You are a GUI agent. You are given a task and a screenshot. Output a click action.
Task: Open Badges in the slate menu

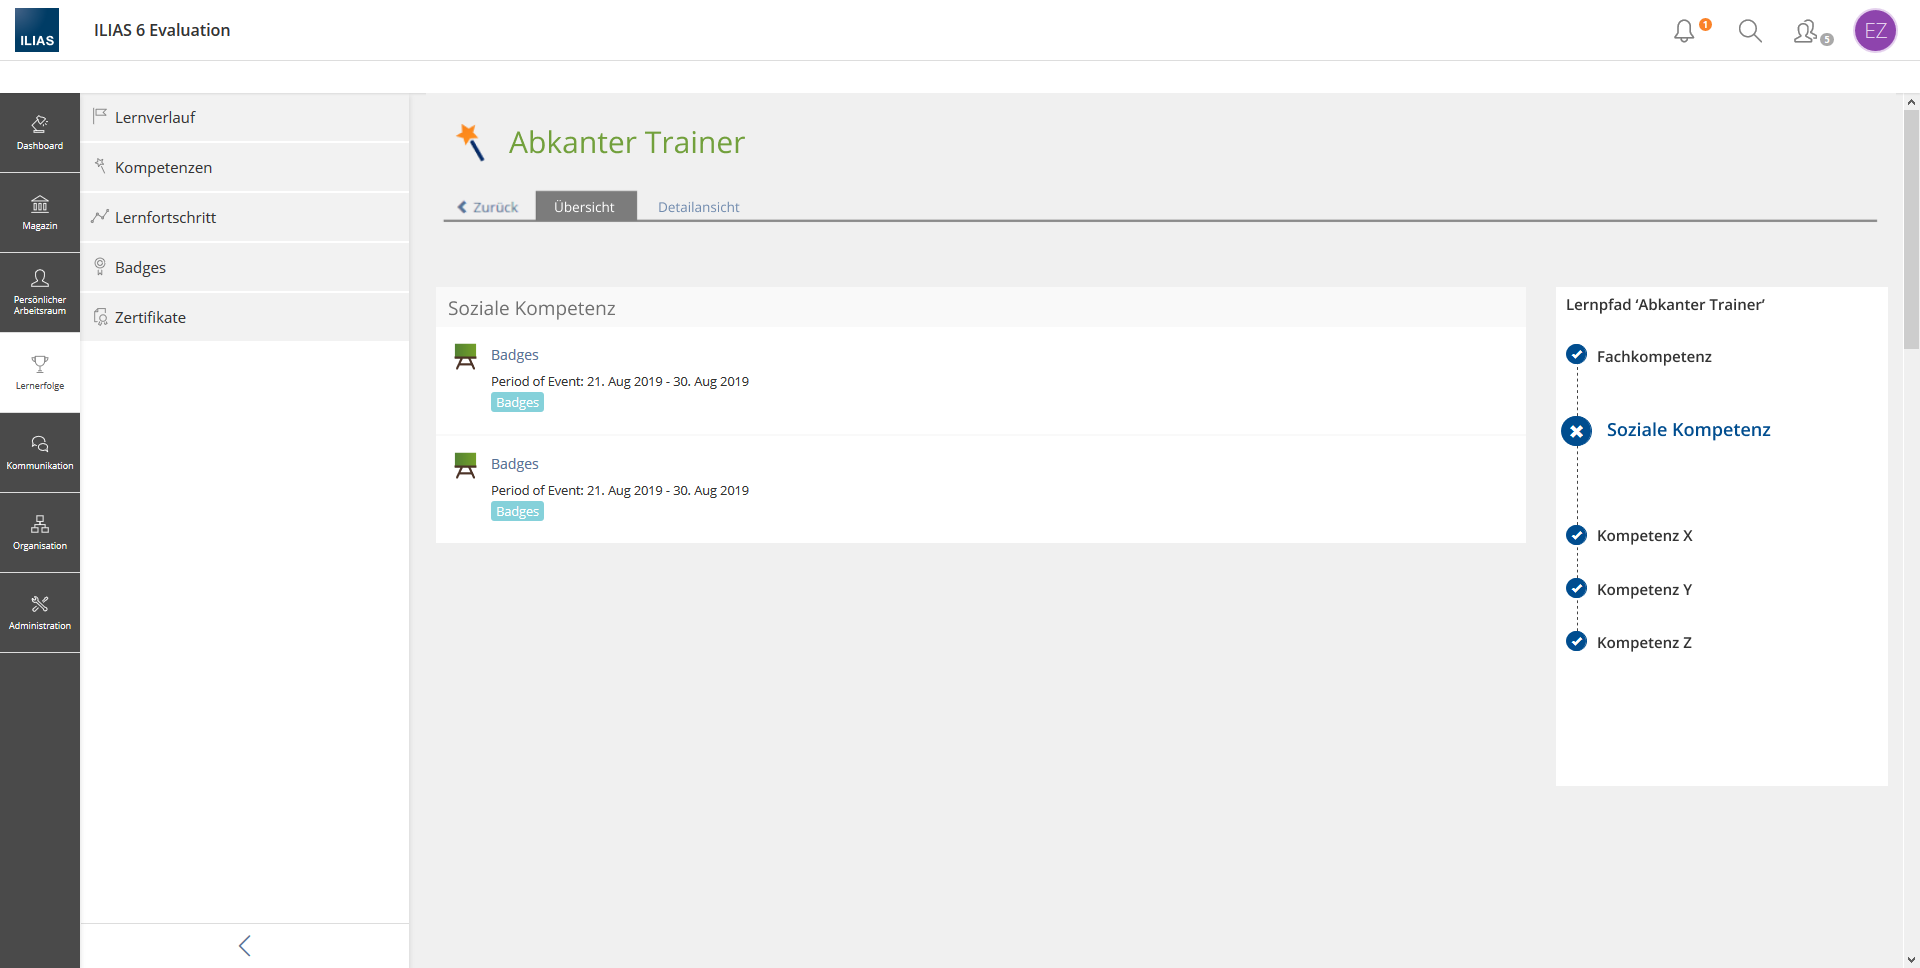pos(245,267)
